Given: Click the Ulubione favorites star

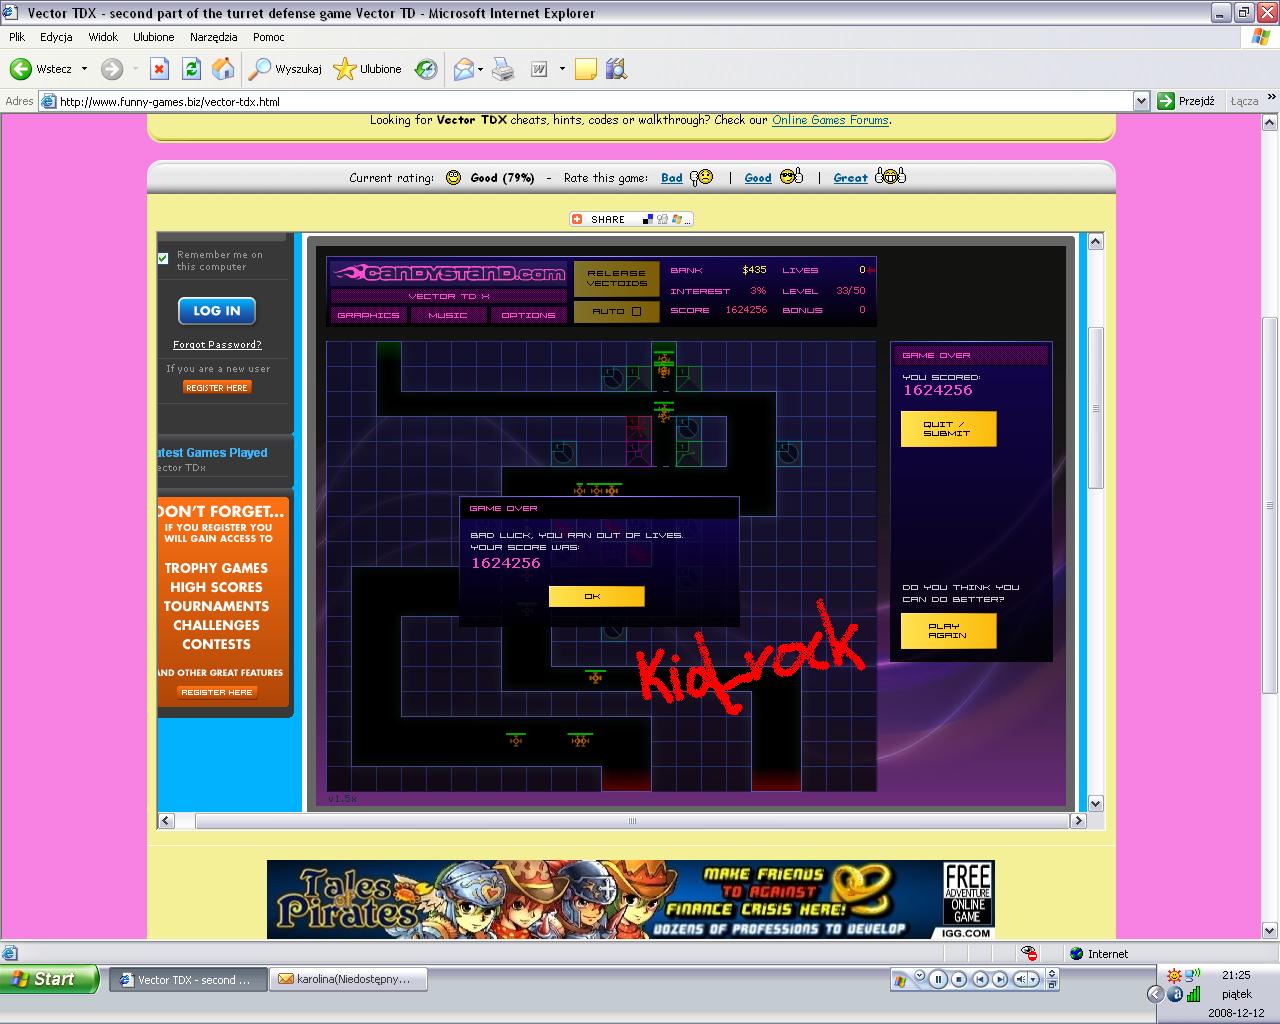Looking at the screenshot, I should tap(345, 69).
